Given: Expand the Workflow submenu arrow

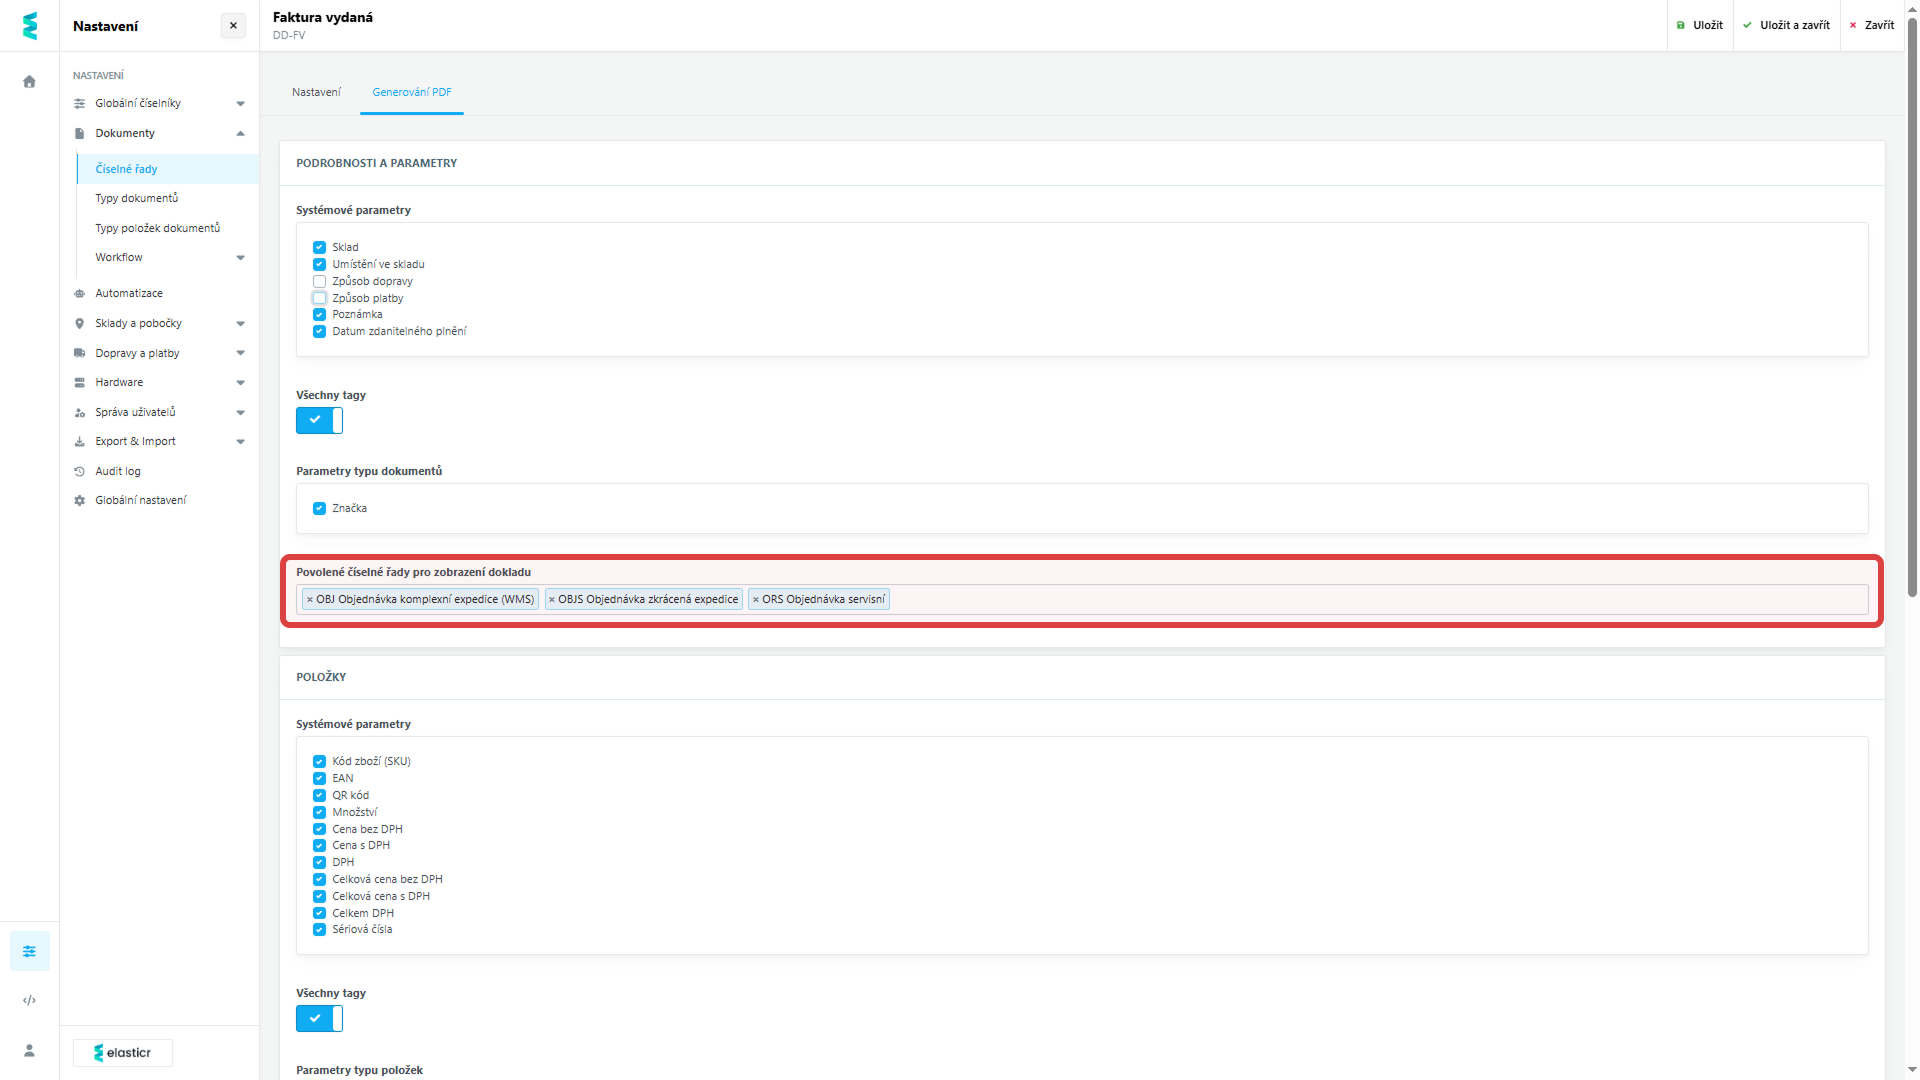Looking at the screenshot, I should (240, 258).
